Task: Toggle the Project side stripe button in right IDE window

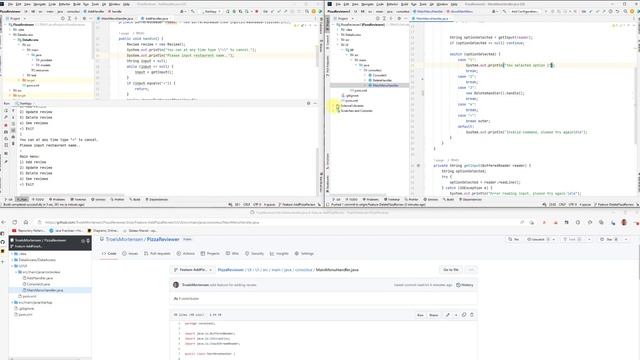Action: (x=328, y=24)
